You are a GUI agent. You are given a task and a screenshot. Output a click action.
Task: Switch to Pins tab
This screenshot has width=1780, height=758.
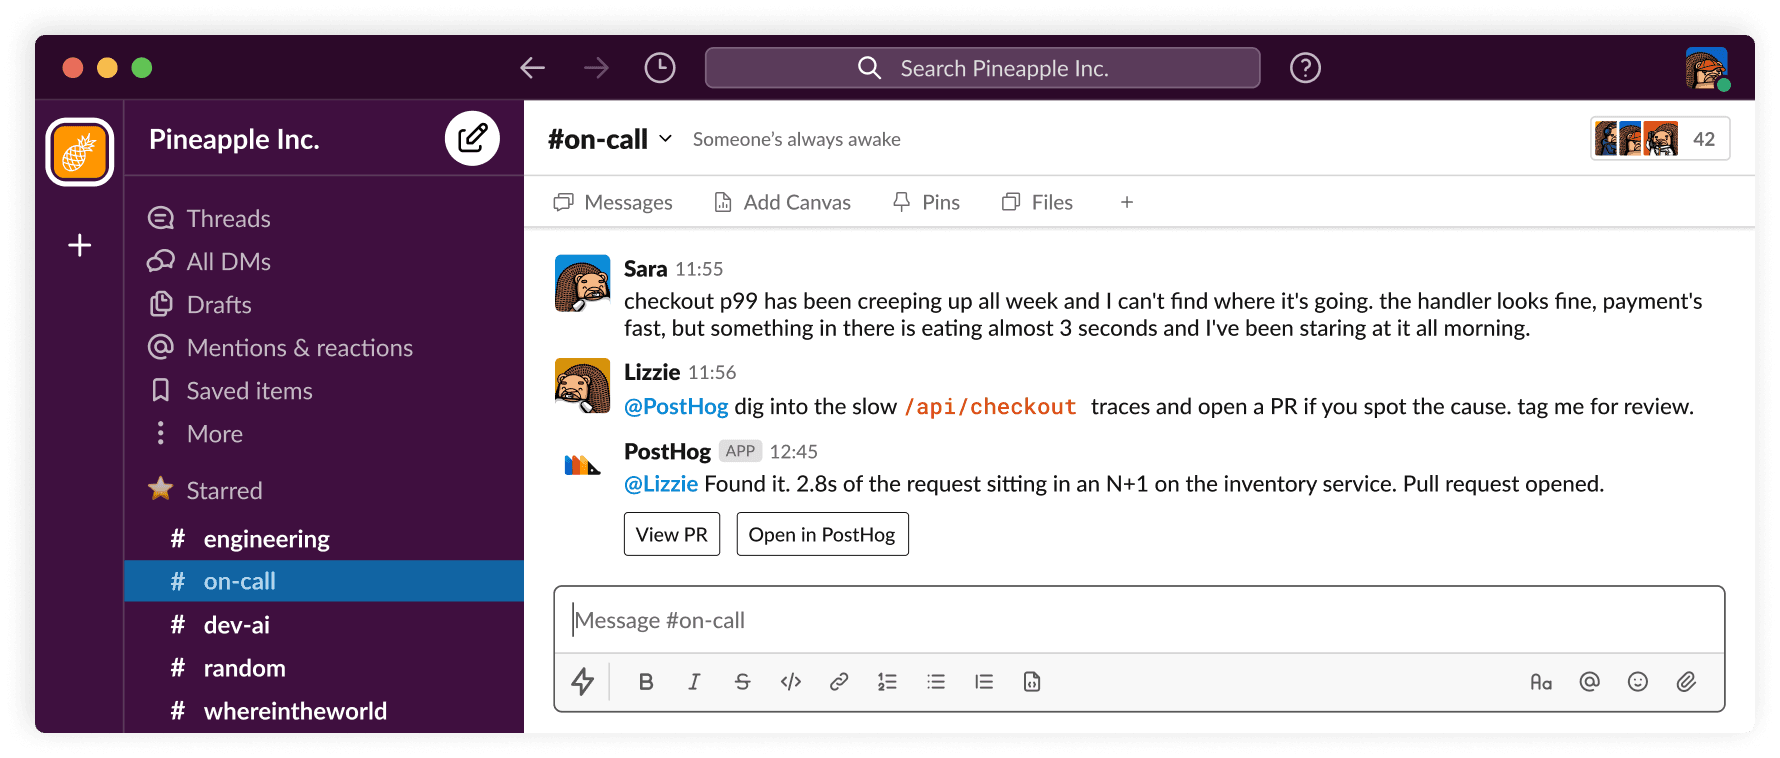[x=926, y=202]
